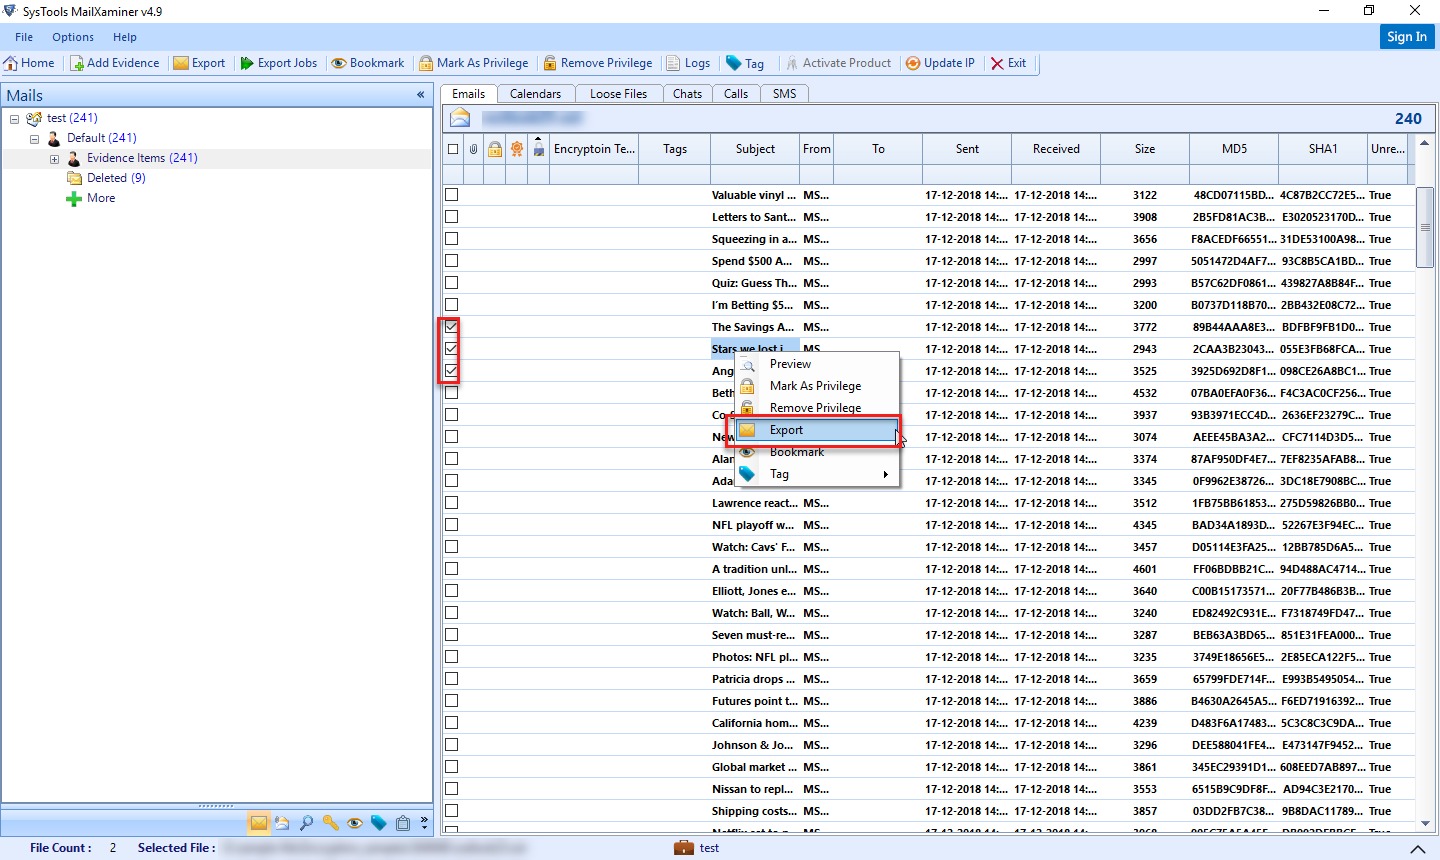Click the key icon in bottom panel
This screenshot has height=860, width=1440.
330,823
